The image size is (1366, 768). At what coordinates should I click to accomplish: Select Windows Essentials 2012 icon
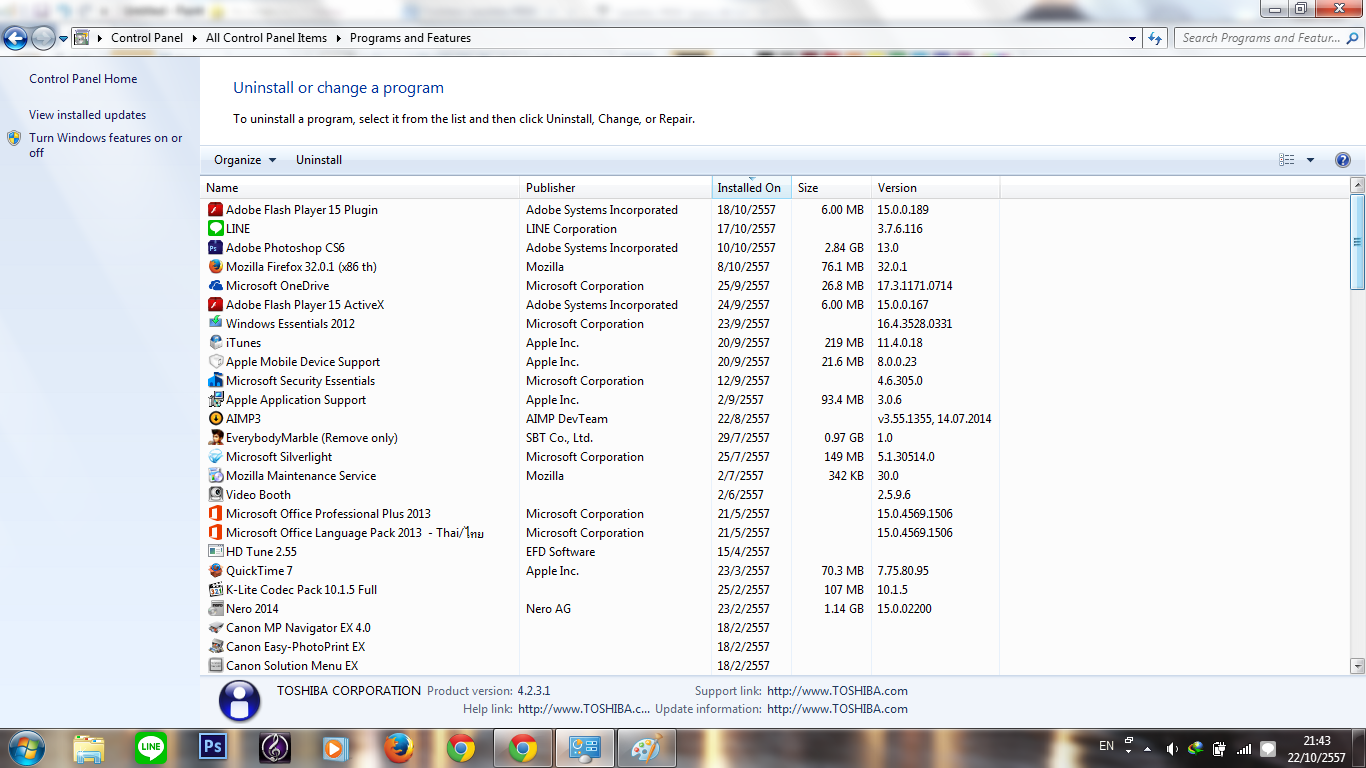point(215,324)
